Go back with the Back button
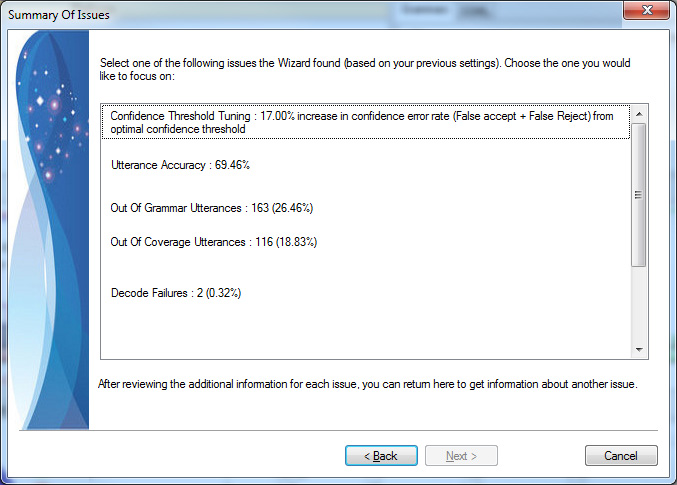 pyautogui.click(x=381, y=456)
